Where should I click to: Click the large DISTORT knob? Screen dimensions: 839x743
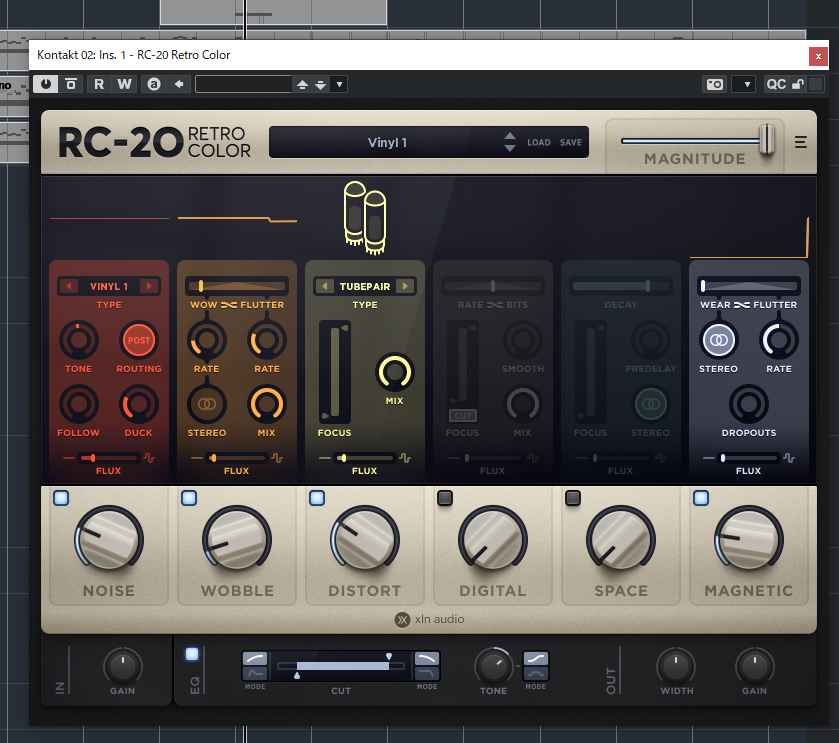click(x=365, y=538)
